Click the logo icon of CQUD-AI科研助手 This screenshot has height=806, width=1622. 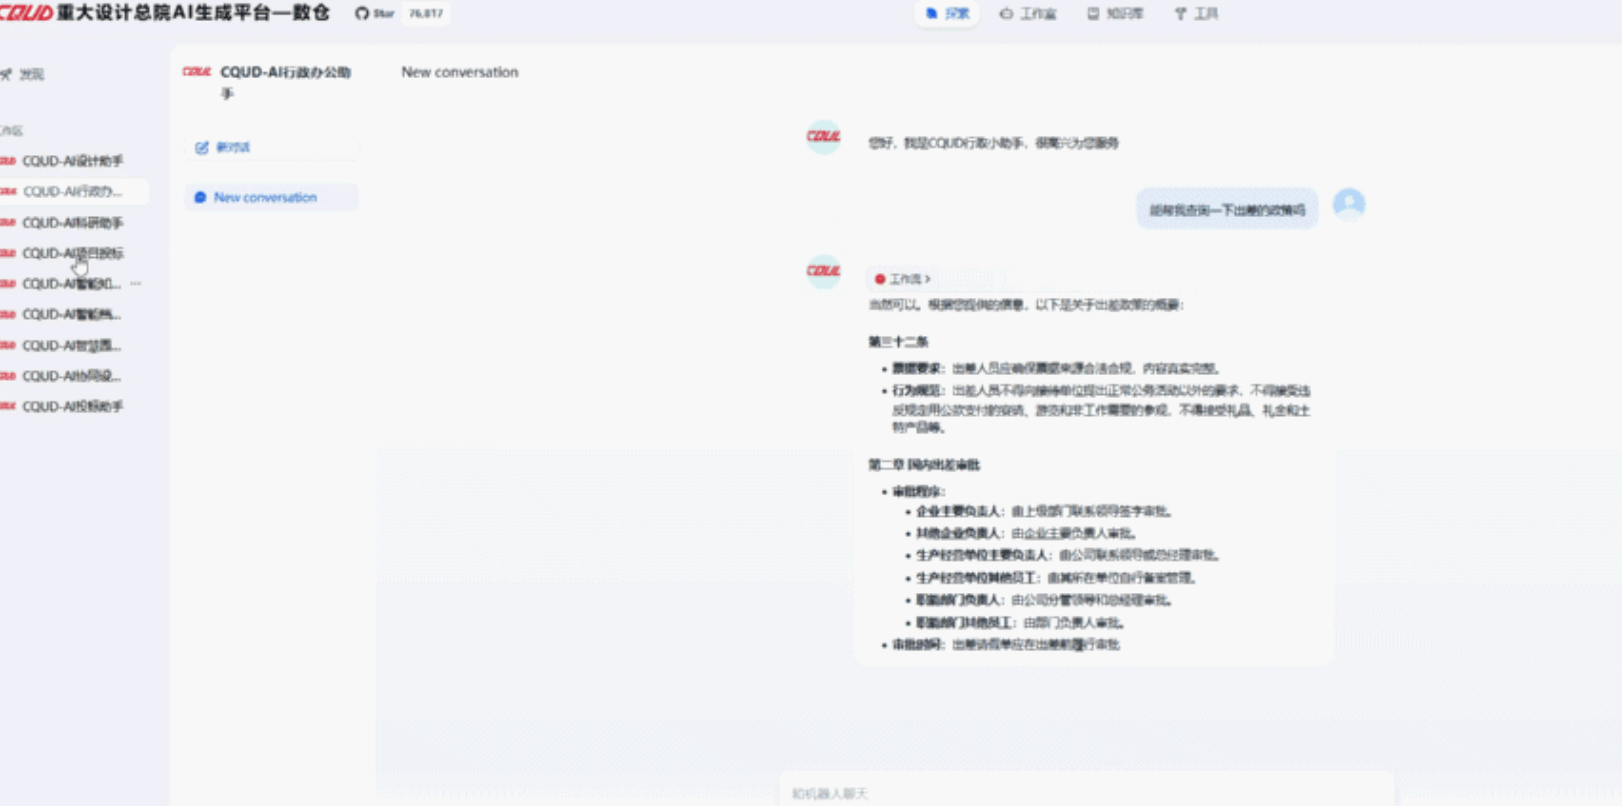point(8,223)
